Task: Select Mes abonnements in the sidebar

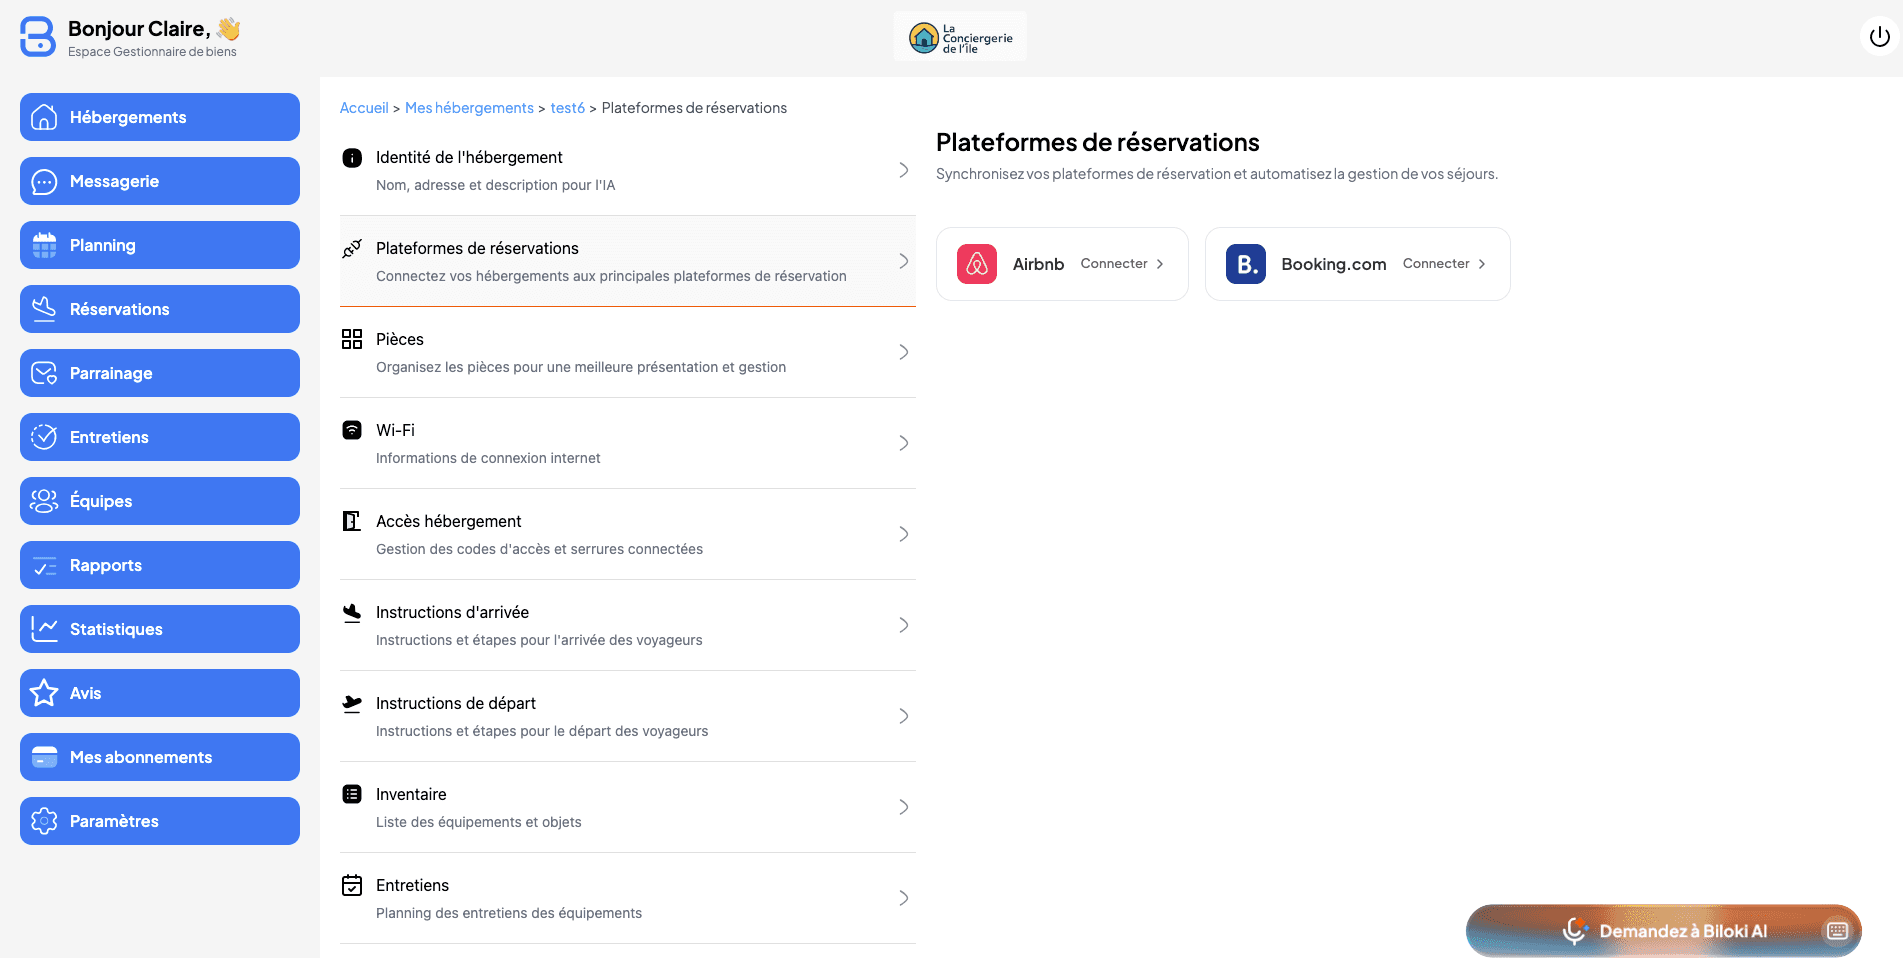Action: (140, 757)
